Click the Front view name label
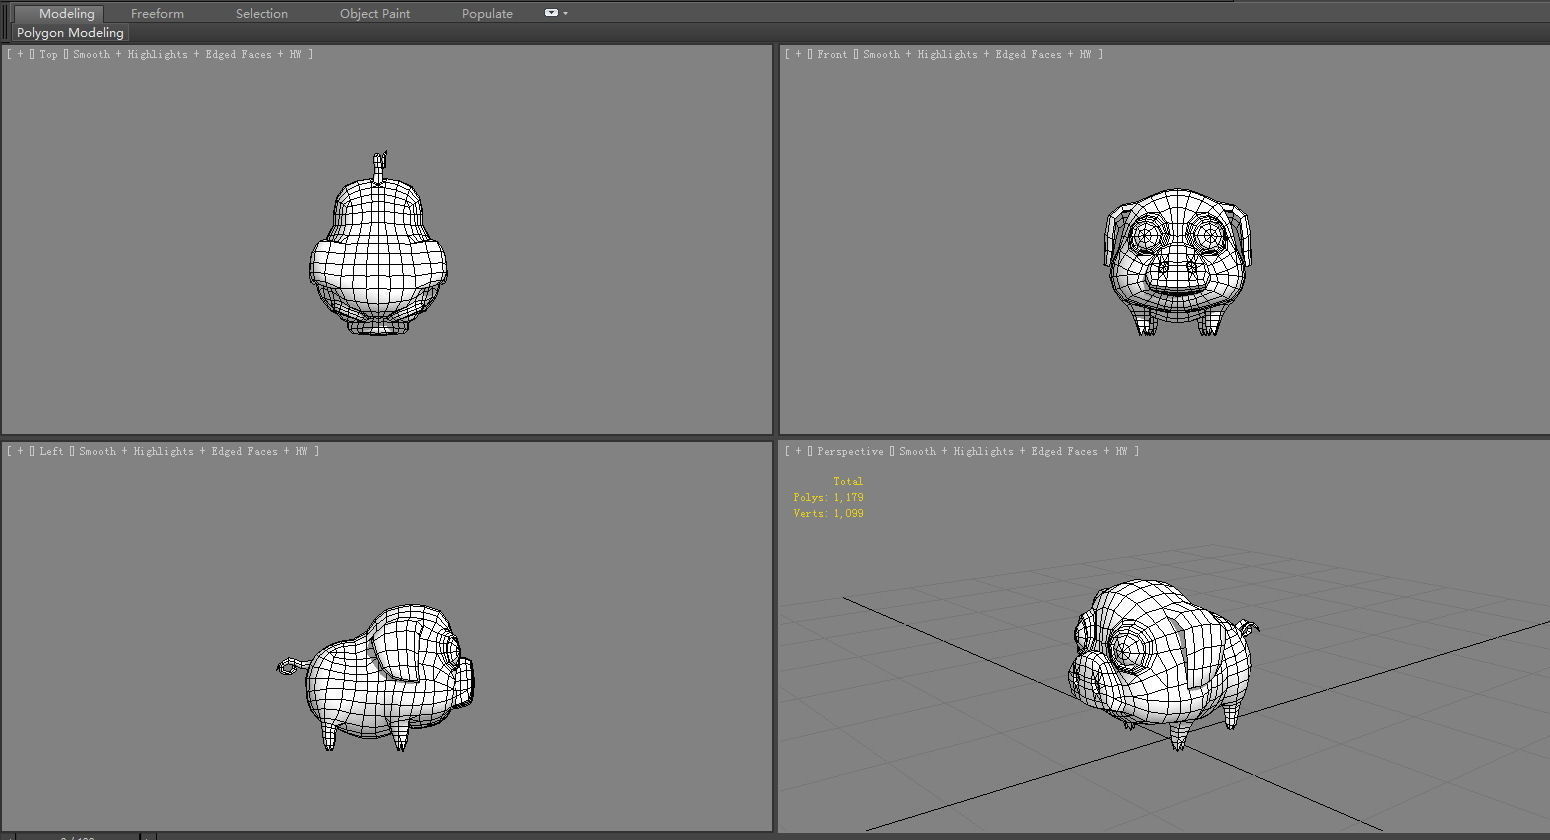The image size is (1550, 840). [832, 55]
